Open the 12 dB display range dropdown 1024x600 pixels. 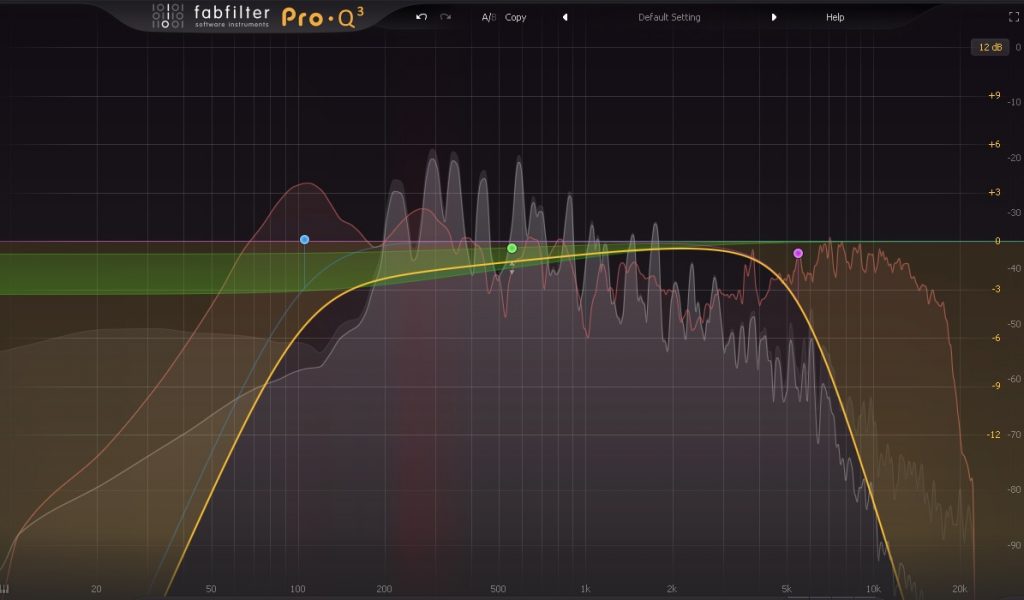point(989,47)
